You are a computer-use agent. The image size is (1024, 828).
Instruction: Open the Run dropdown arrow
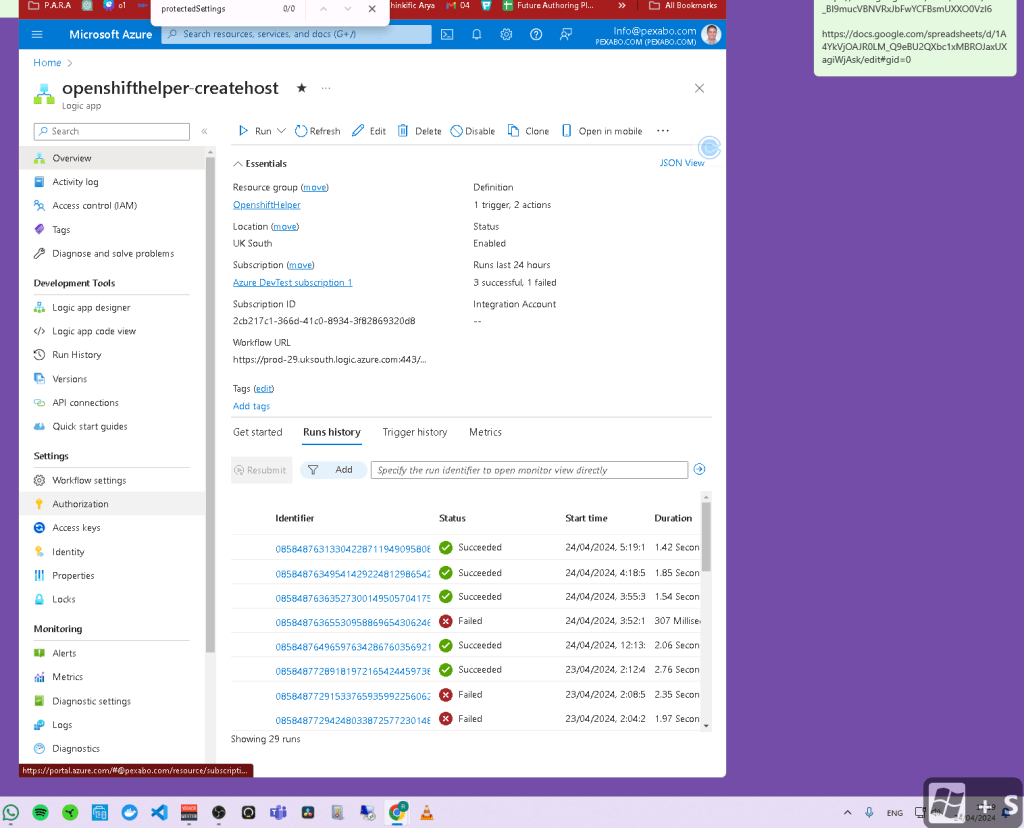coord(281,131)
